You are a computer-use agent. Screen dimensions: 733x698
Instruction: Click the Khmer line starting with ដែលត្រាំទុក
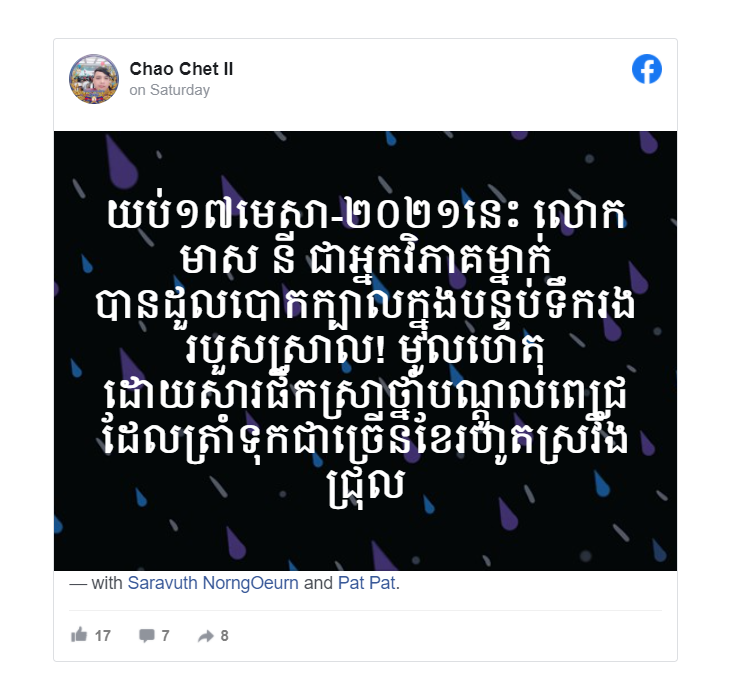coord(366,441)
